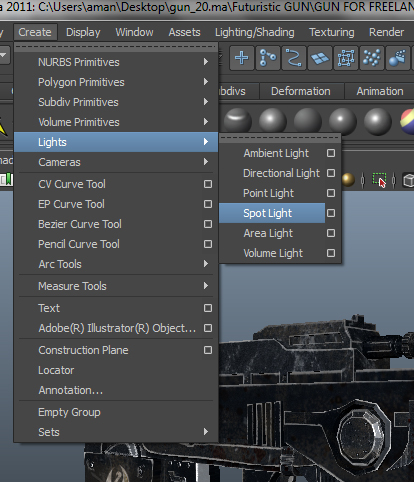
Task: Switch to the Deformation shelf tab
Action: 301,91
